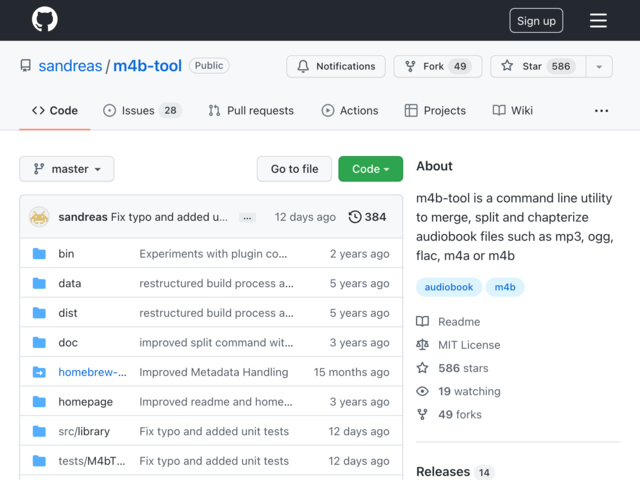The image size is (640, 480).
Task: Expand the master branch dropdown
Action: click(x=67, y=169)
